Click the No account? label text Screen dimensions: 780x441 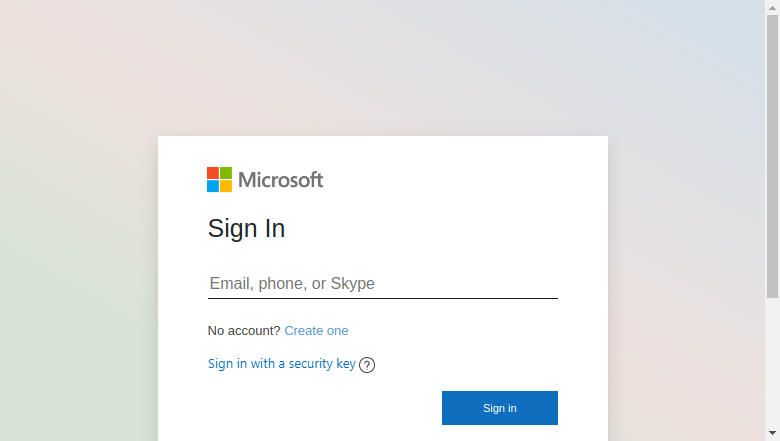tap(244, 331)
